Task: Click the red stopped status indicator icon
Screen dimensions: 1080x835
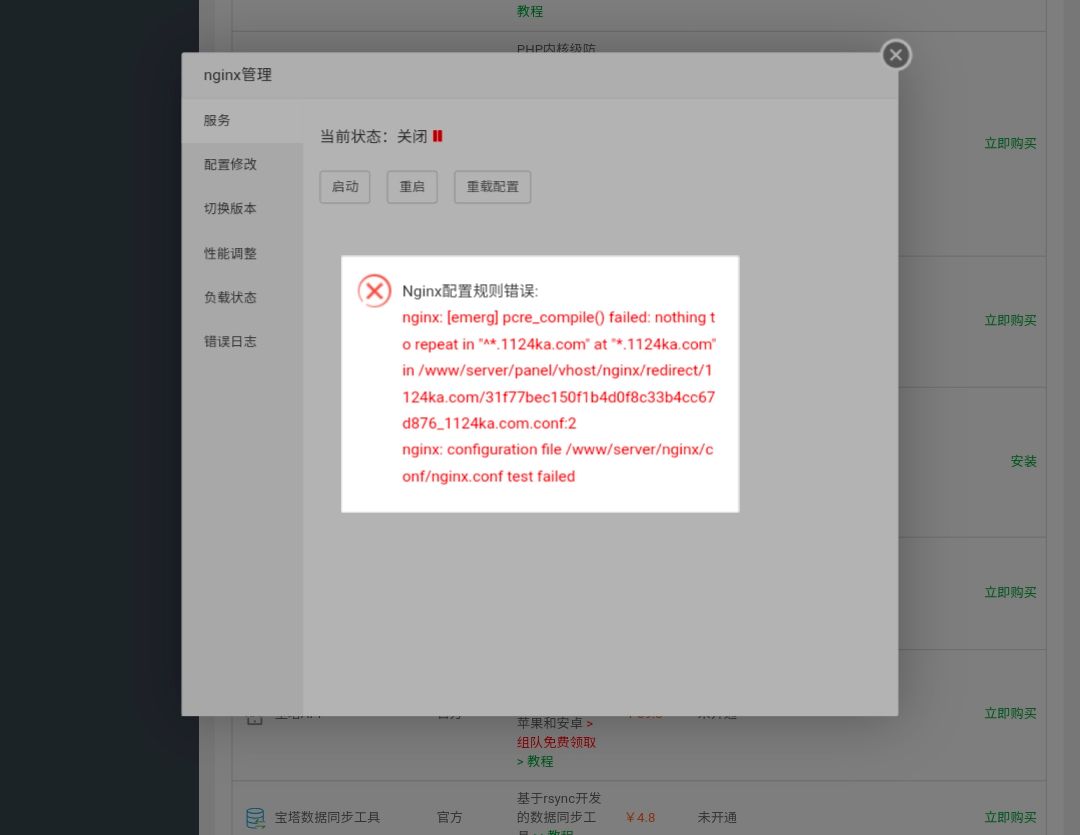Action: tap(437, 136)
